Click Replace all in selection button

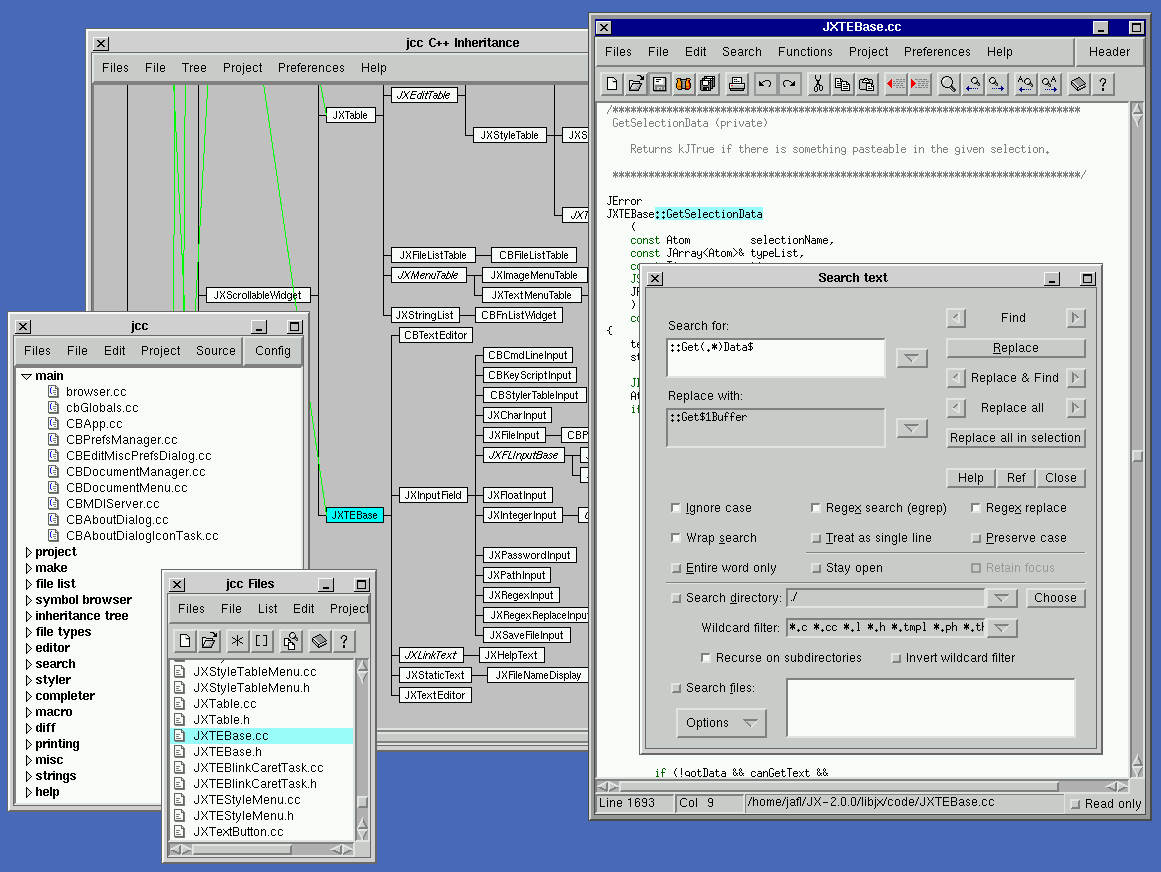click(x=1015, y=437)
